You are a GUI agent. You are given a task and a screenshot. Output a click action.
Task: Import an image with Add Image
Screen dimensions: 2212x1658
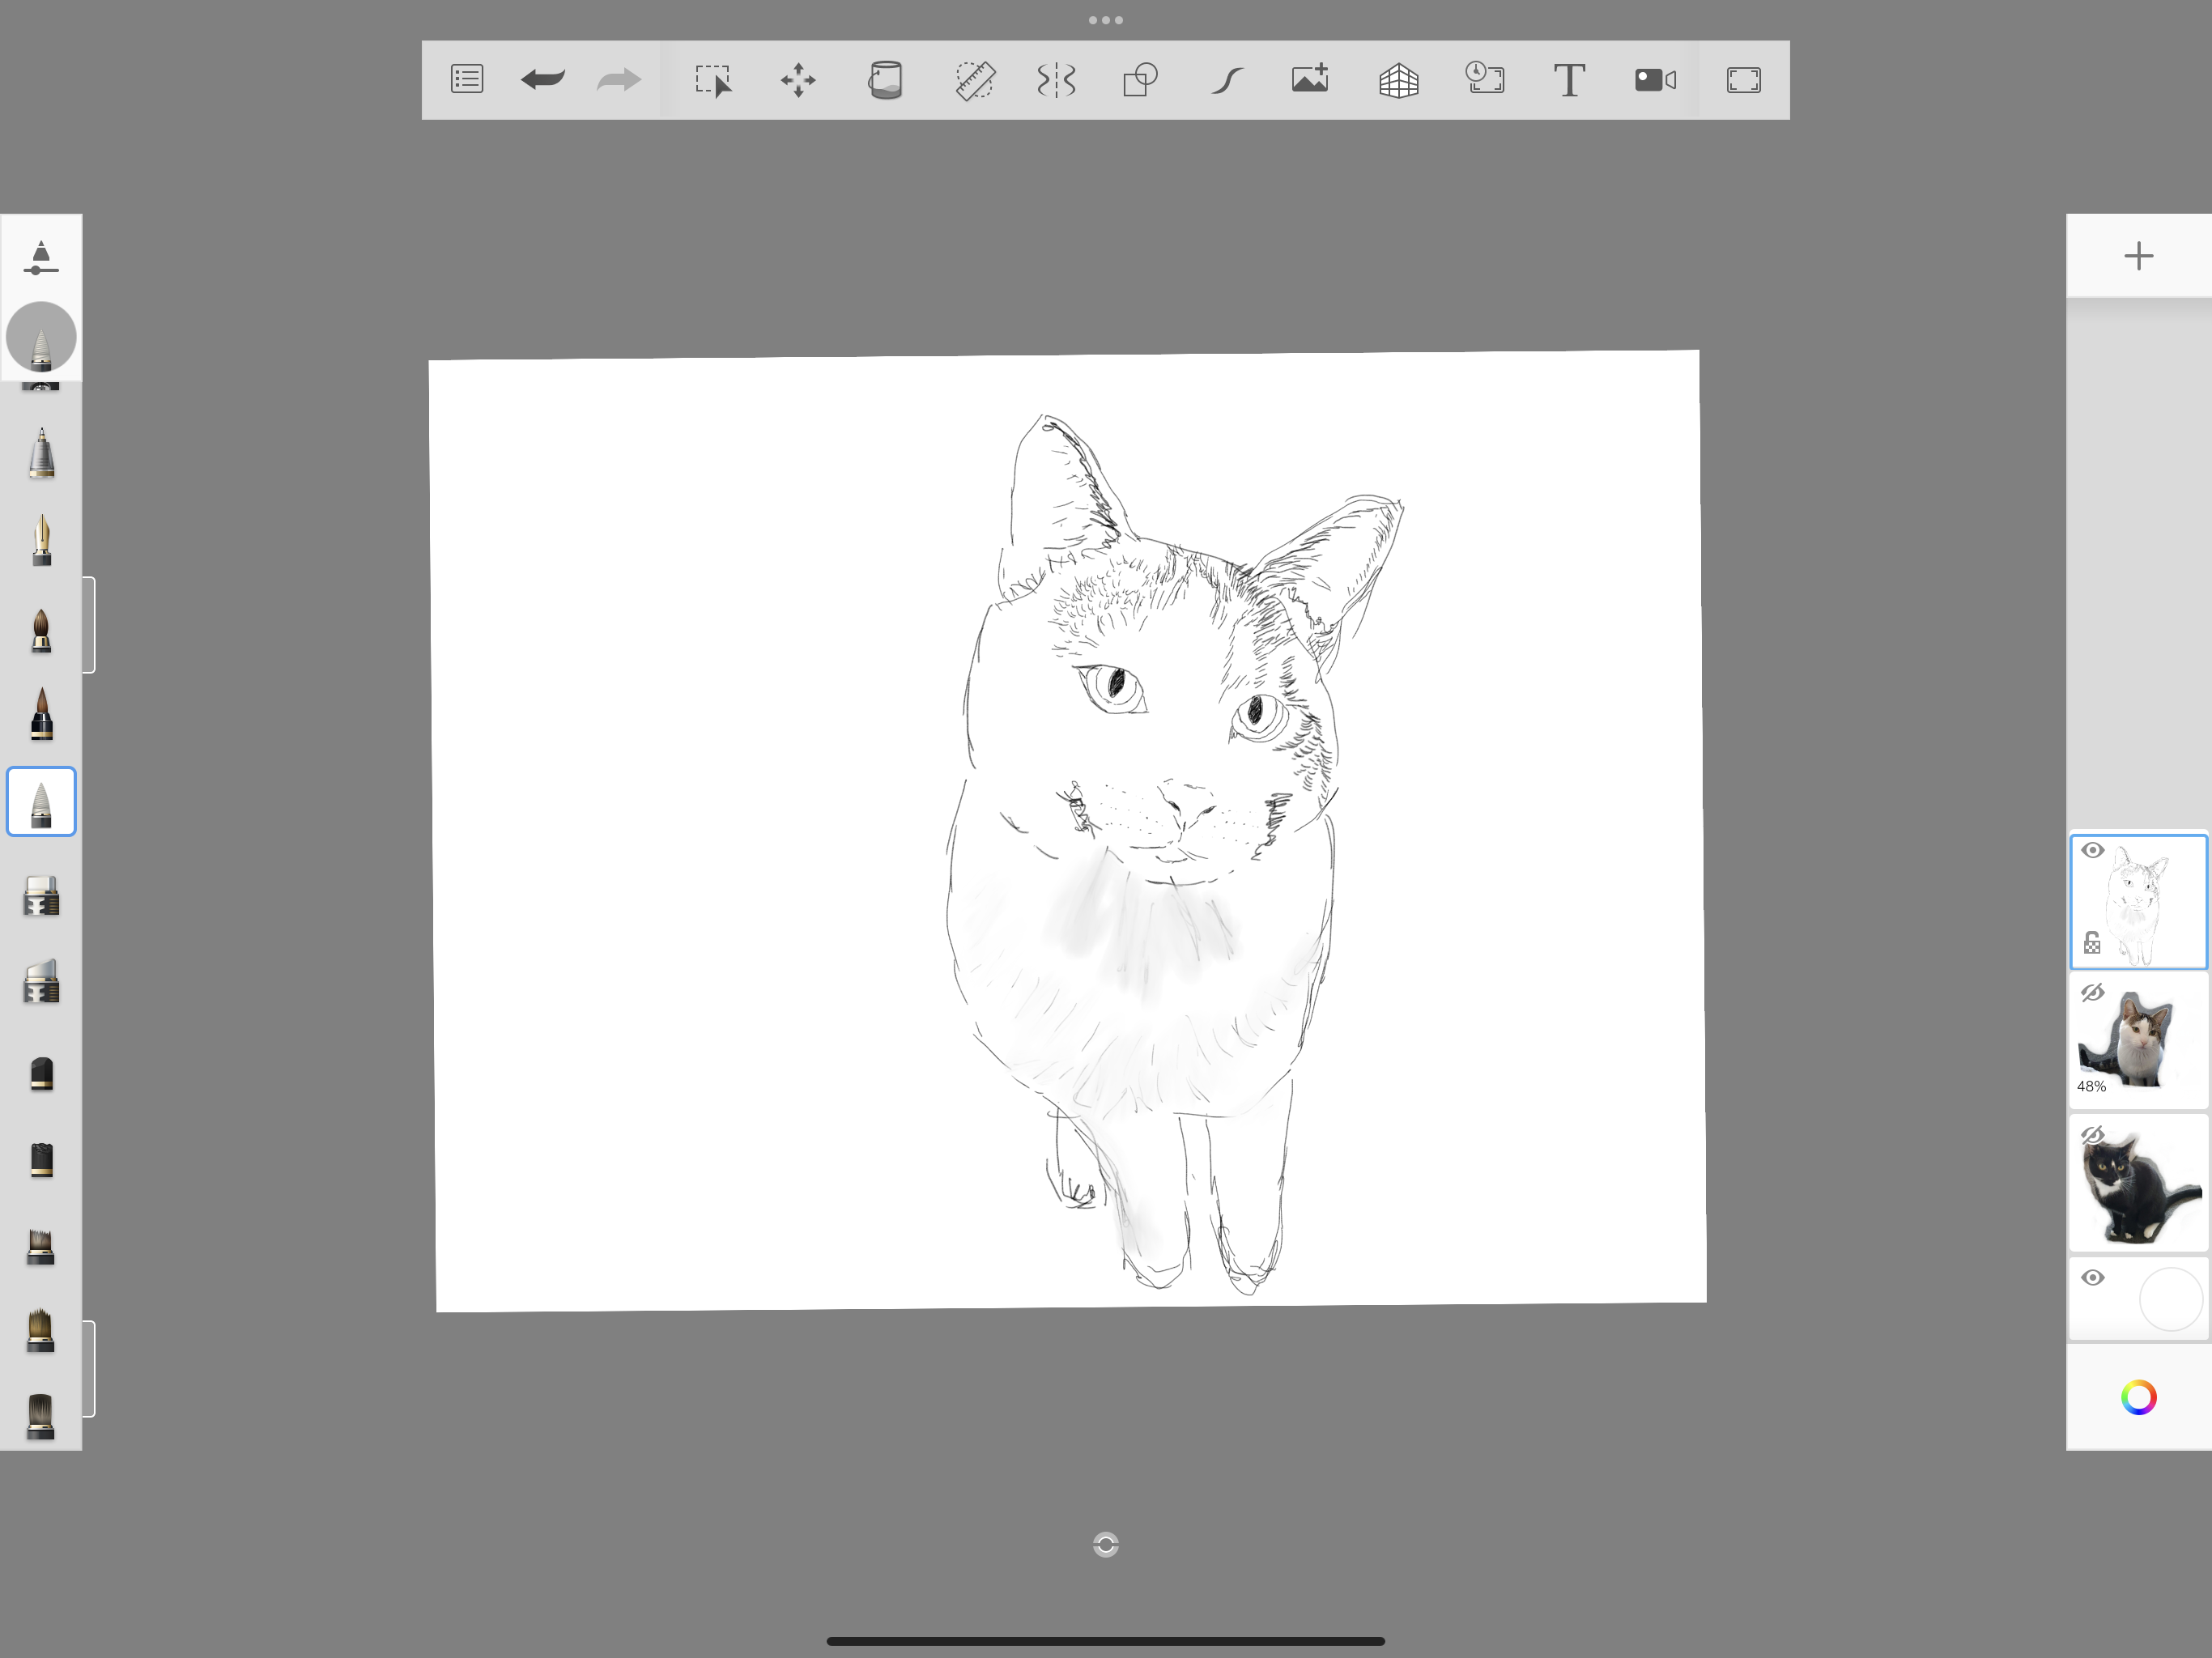click(x=1310, y=79)
